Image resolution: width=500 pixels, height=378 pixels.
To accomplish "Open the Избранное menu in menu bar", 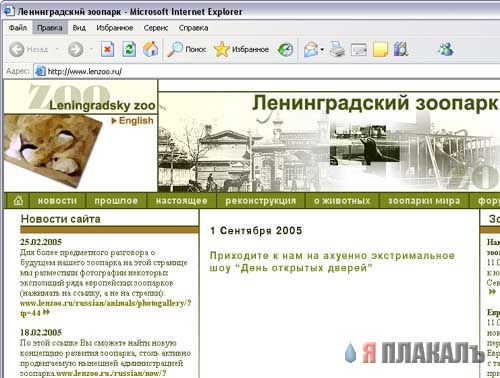I will pos(115,28).
